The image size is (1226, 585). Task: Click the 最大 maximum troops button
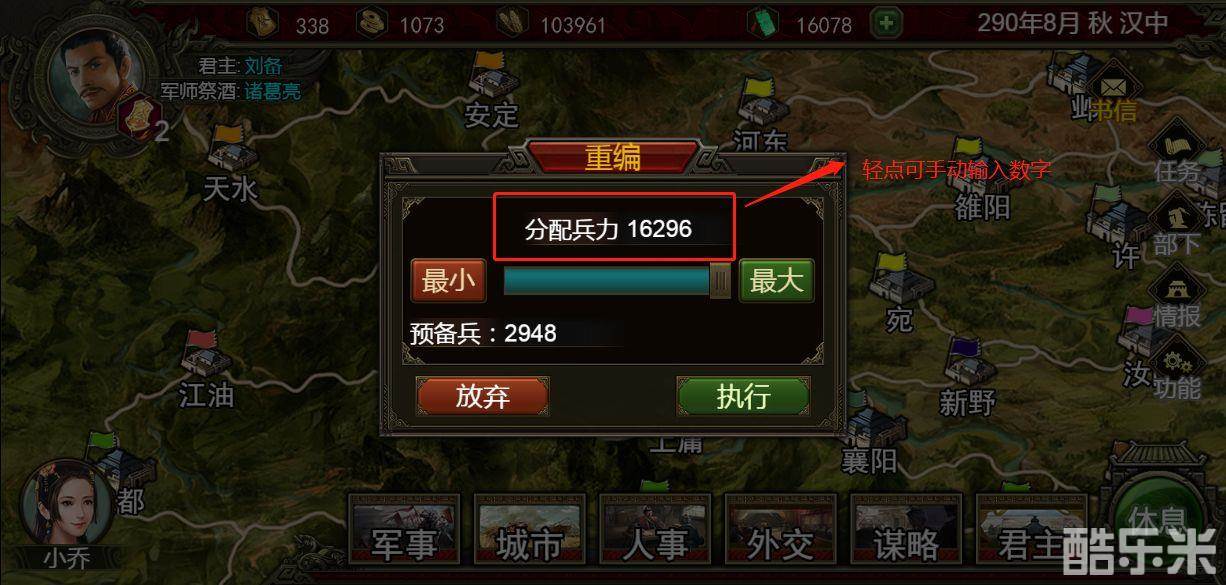pos(777,281)
